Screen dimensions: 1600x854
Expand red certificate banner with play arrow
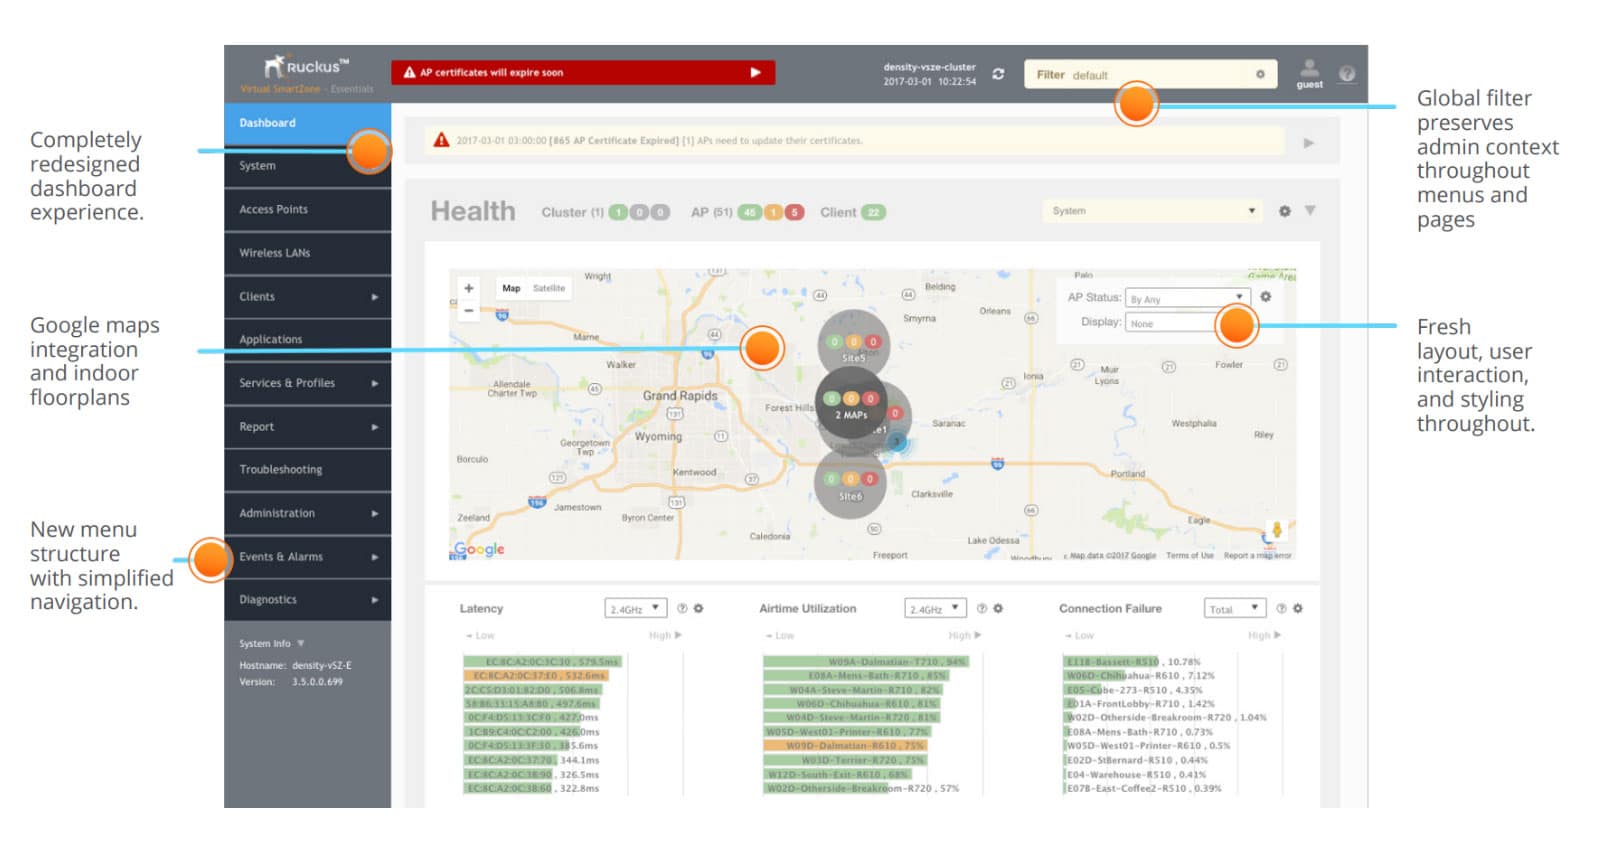coord(756,72)
